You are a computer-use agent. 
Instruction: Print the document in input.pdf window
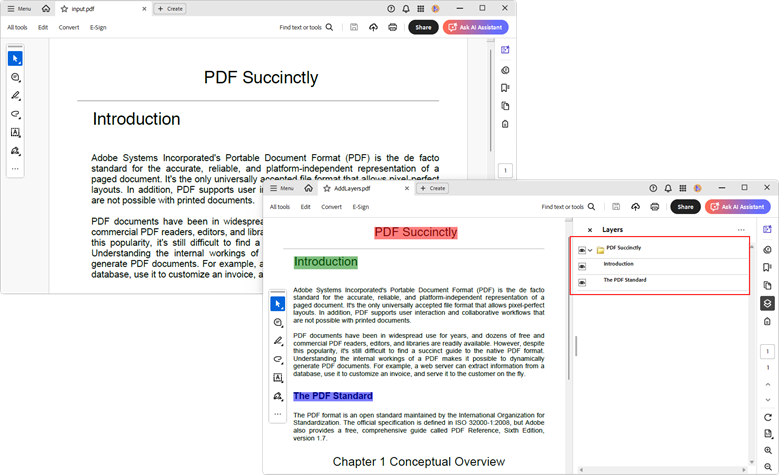pyautogui.click(x=392, y=27)
